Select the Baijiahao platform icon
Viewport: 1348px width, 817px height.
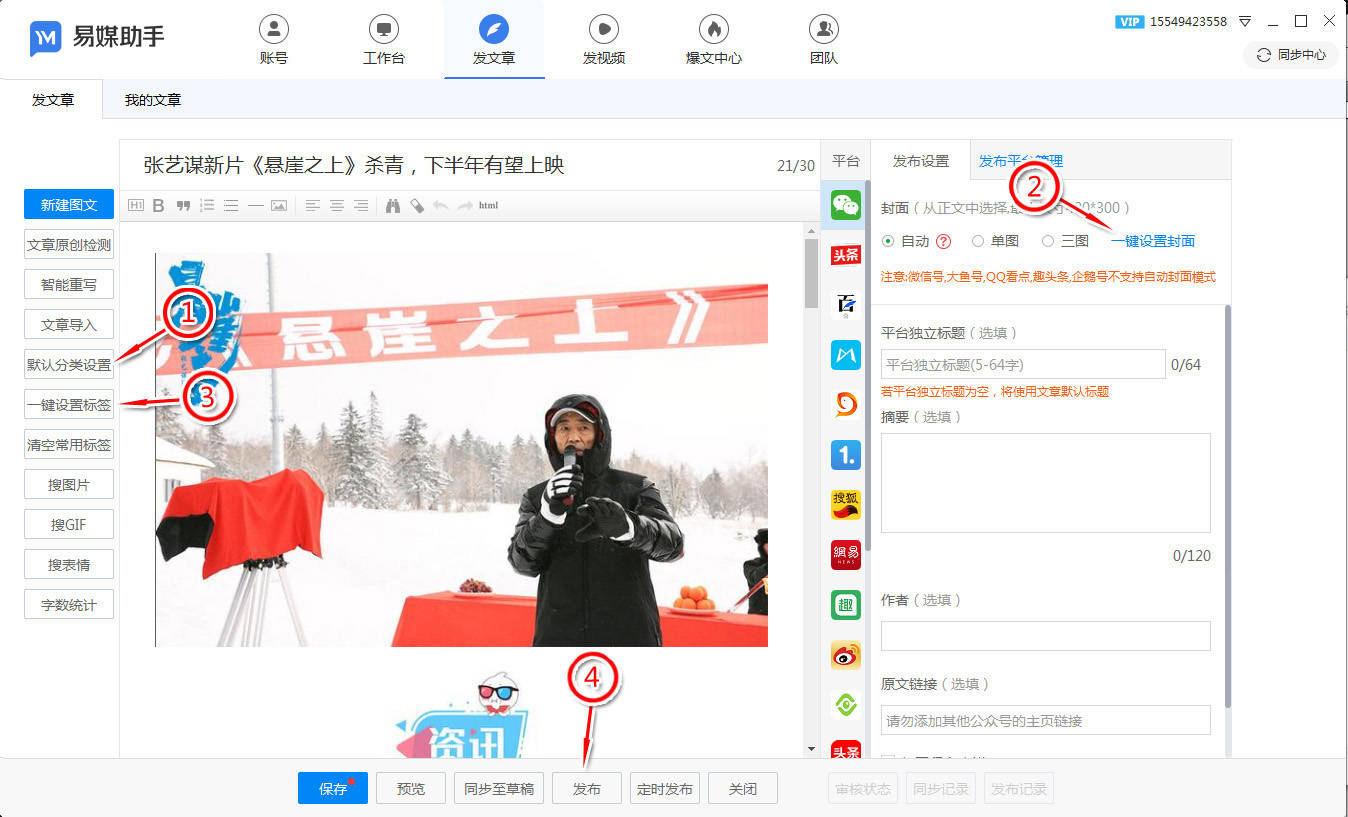[846, 303]
